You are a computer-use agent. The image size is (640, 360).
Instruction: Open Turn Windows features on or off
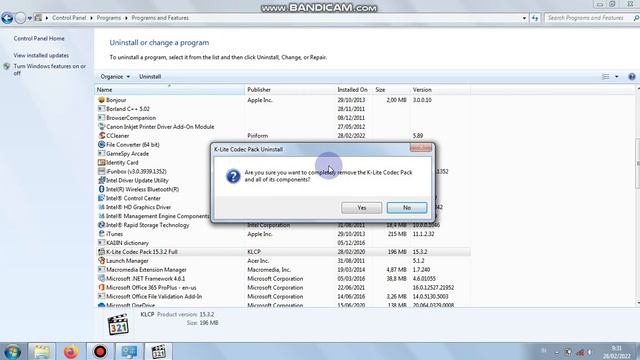point(50,69)
